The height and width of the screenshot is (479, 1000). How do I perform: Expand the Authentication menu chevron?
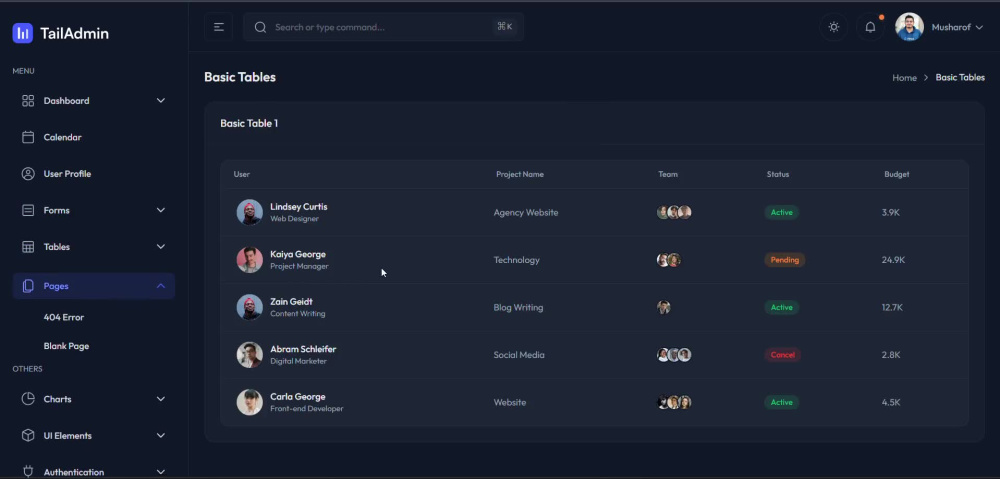(161, 472)
